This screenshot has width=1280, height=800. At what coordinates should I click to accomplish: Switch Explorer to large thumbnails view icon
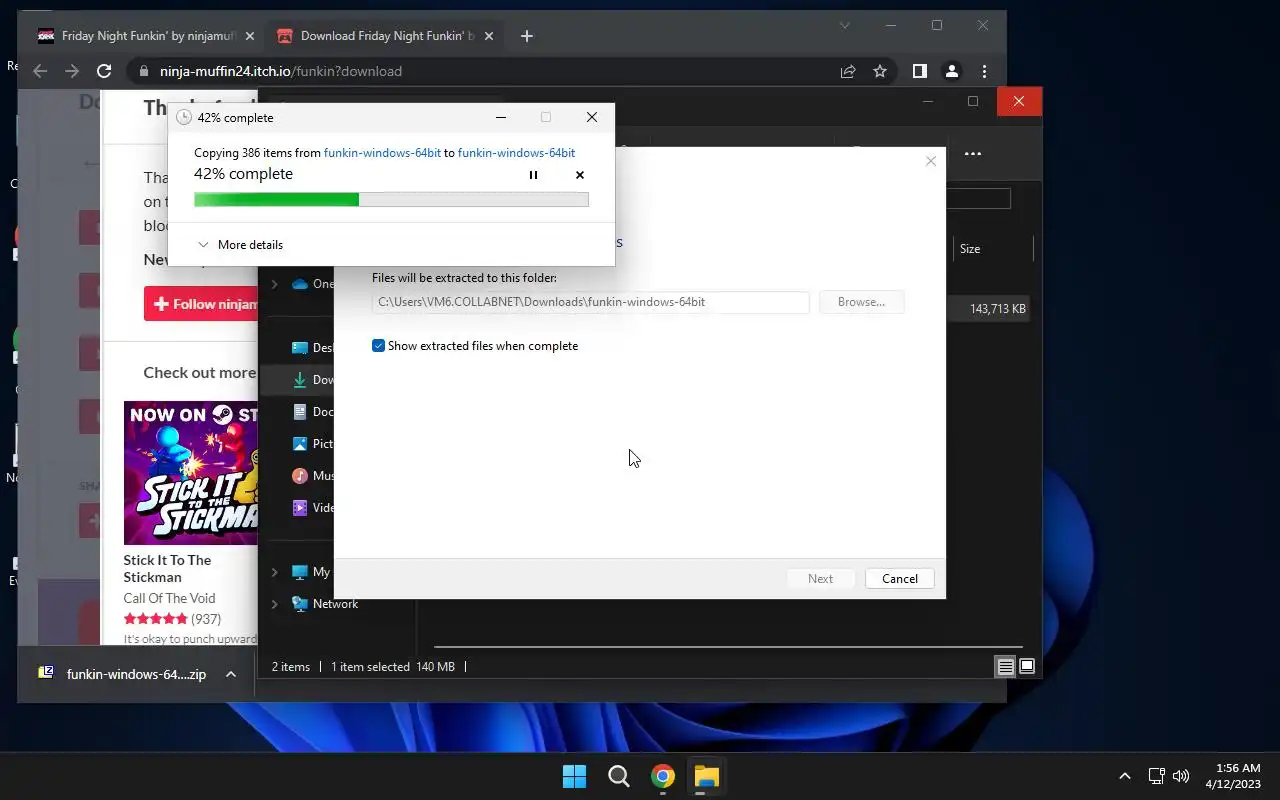[x=1026, y=667]
